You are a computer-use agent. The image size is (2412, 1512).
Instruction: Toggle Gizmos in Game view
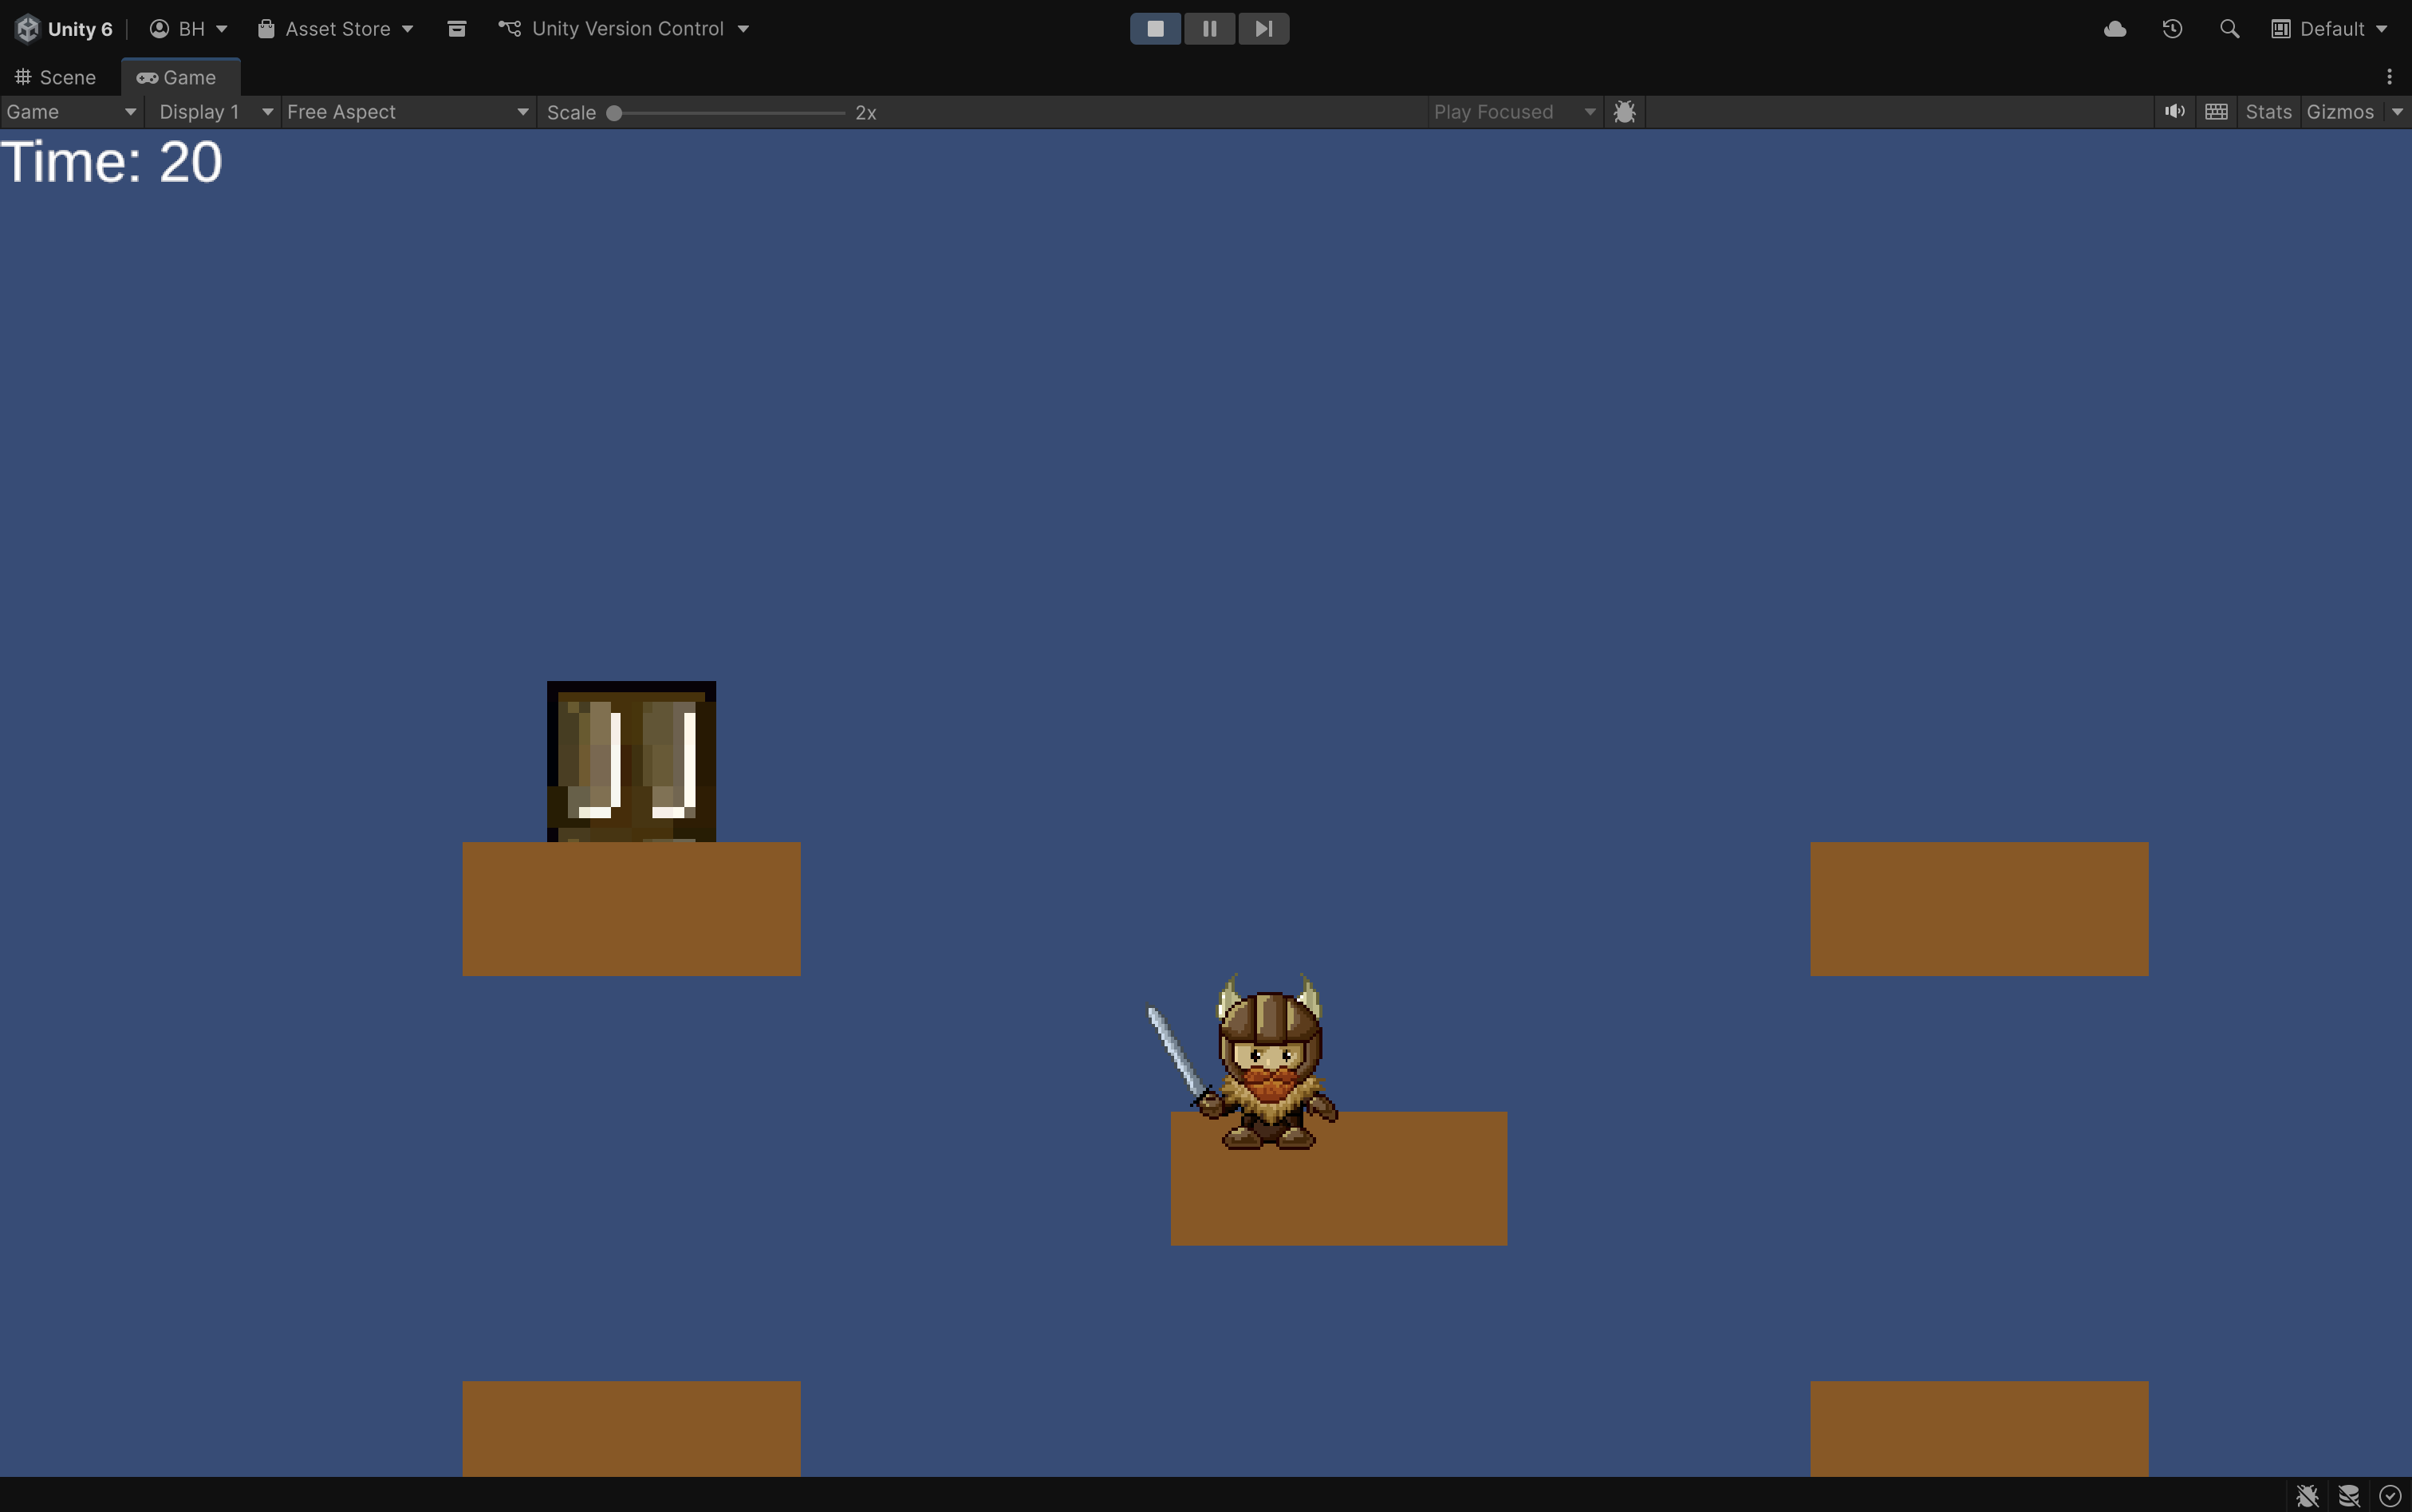click(x=2340, y=112)
